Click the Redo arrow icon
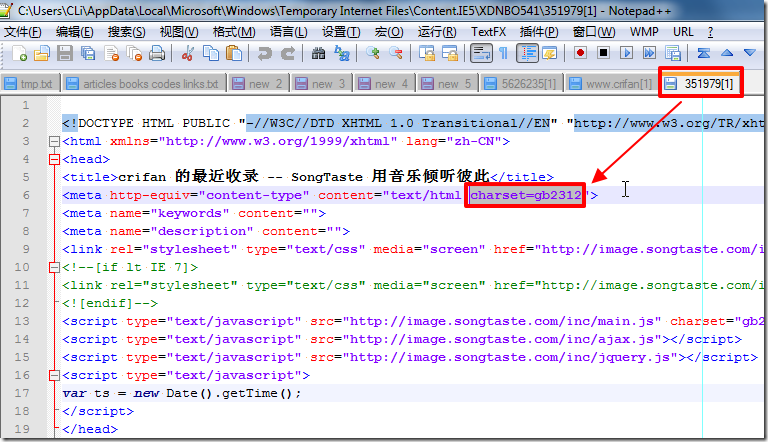This screenshot has width=768, height=442. click(x=288, y=53)
